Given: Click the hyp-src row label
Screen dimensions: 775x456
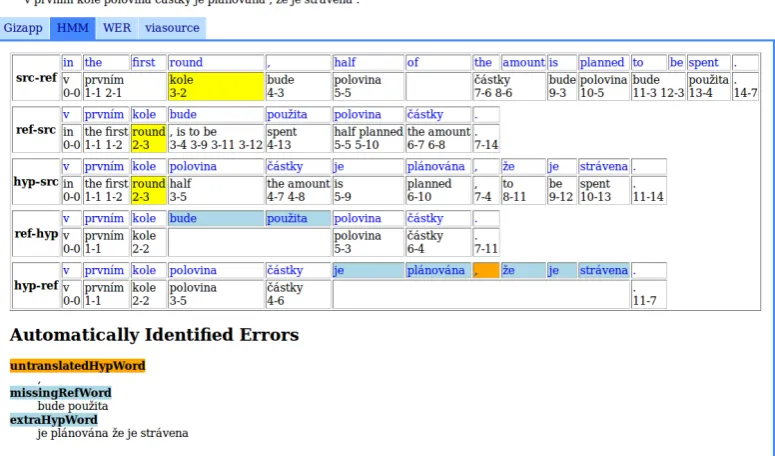Looking at the screenshot, I should tap(36, 181).
